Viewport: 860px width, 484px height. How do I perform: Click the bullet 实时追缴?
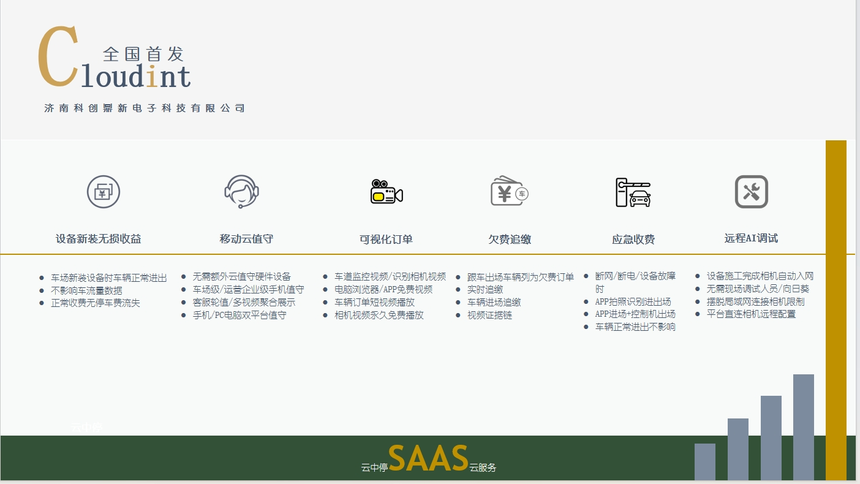tap(485, 289)
